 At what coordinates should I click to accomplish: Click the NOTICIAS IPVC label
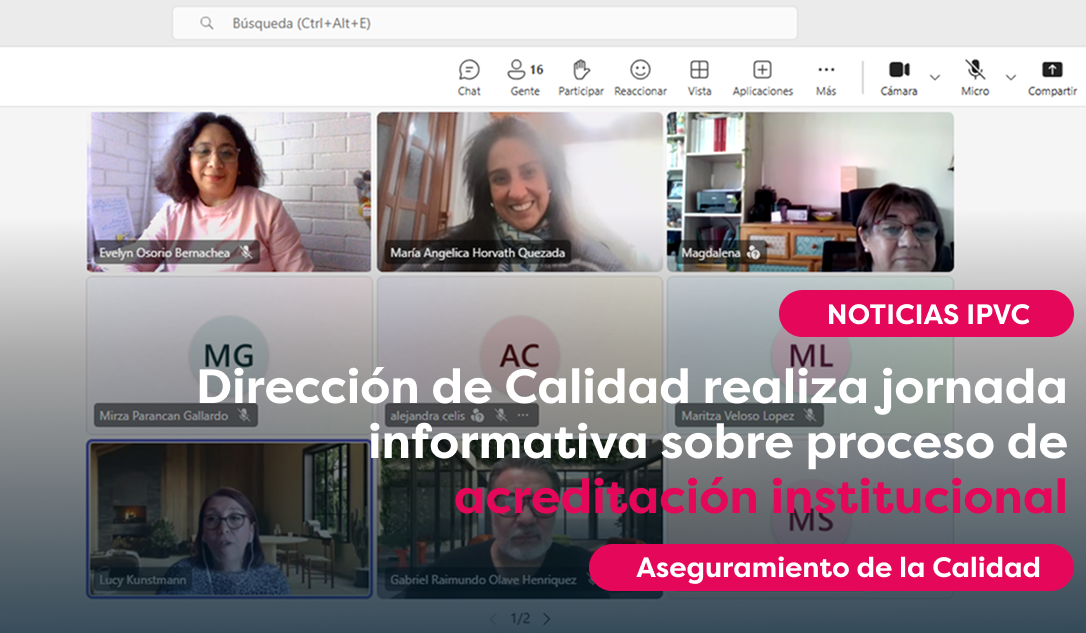926,314
